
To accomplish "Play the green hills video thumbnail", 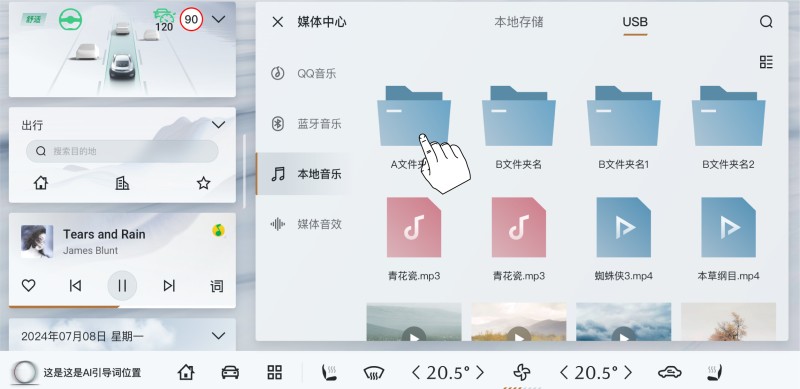I will (x=414, y=322).
